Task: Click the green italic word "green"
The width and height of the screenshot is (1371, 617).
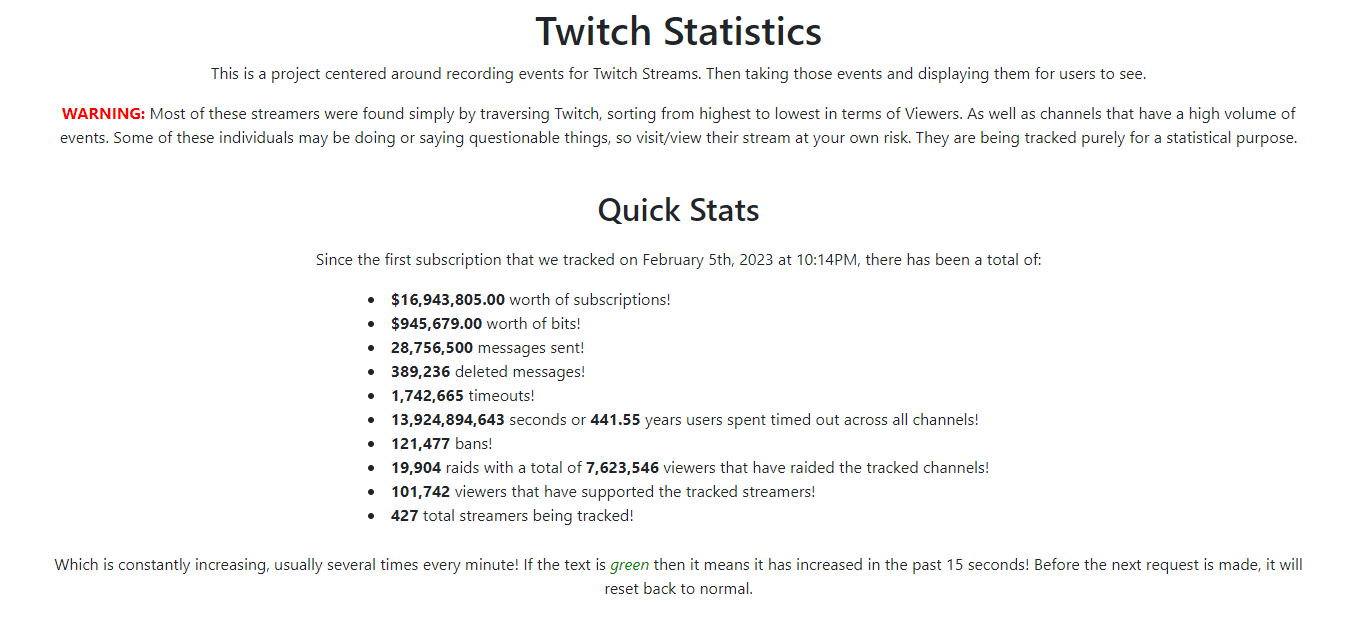Action: pos(629,565)
